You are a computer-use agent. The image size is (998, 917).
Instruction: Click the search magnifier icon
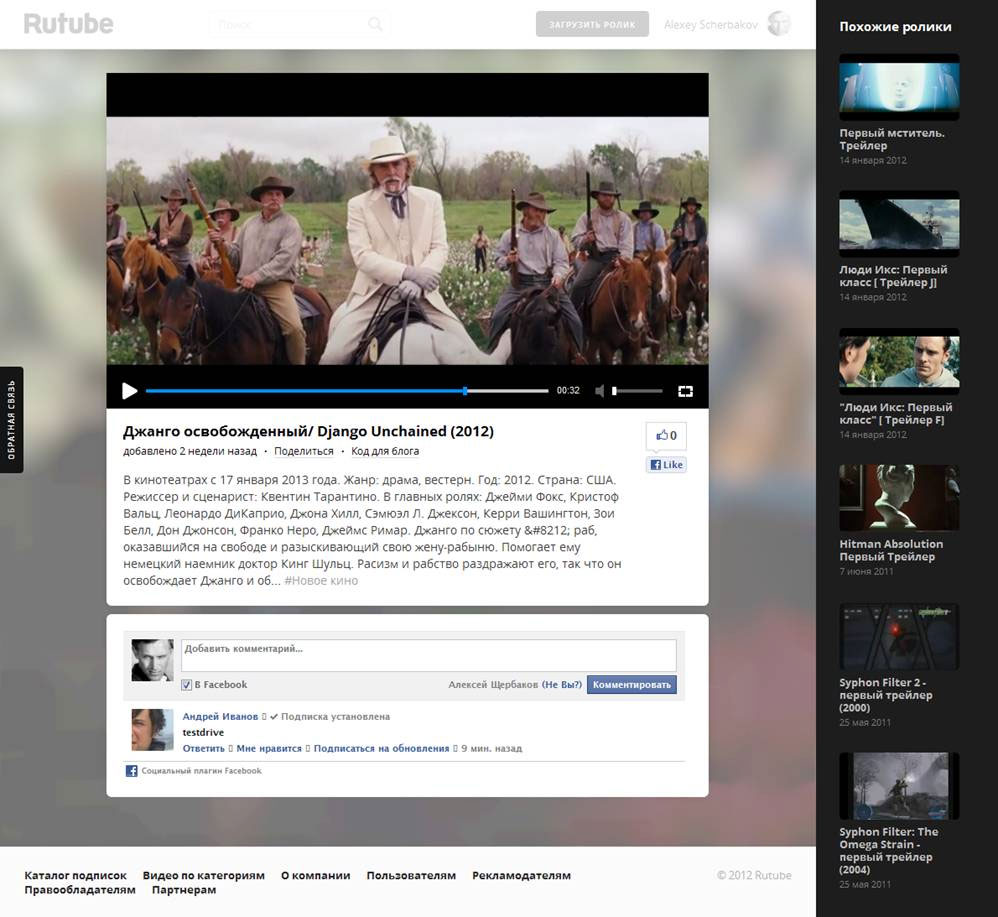click(x=376, y=24)
